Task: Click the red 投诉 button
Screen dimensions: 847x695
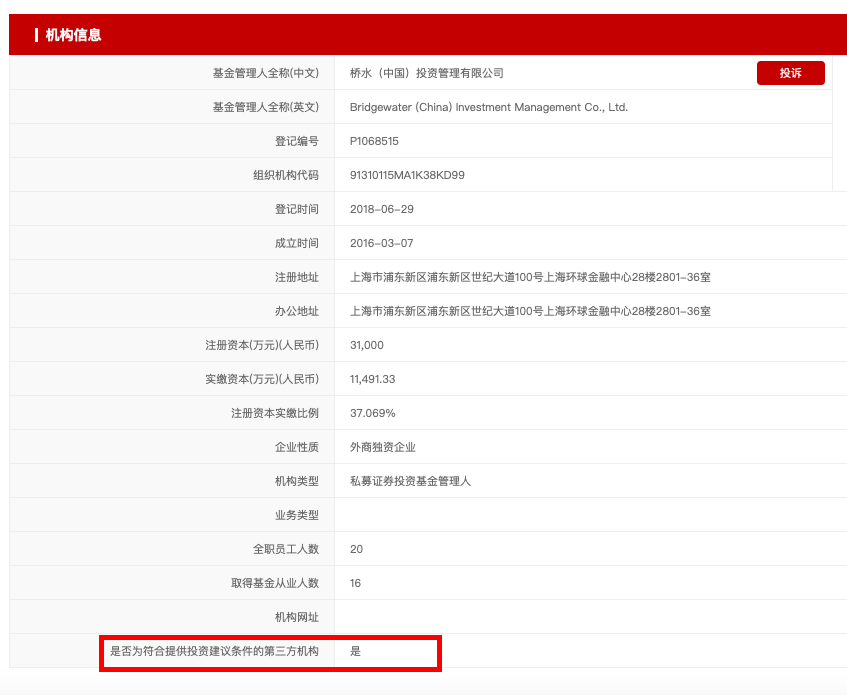Action: click(790, 73)
